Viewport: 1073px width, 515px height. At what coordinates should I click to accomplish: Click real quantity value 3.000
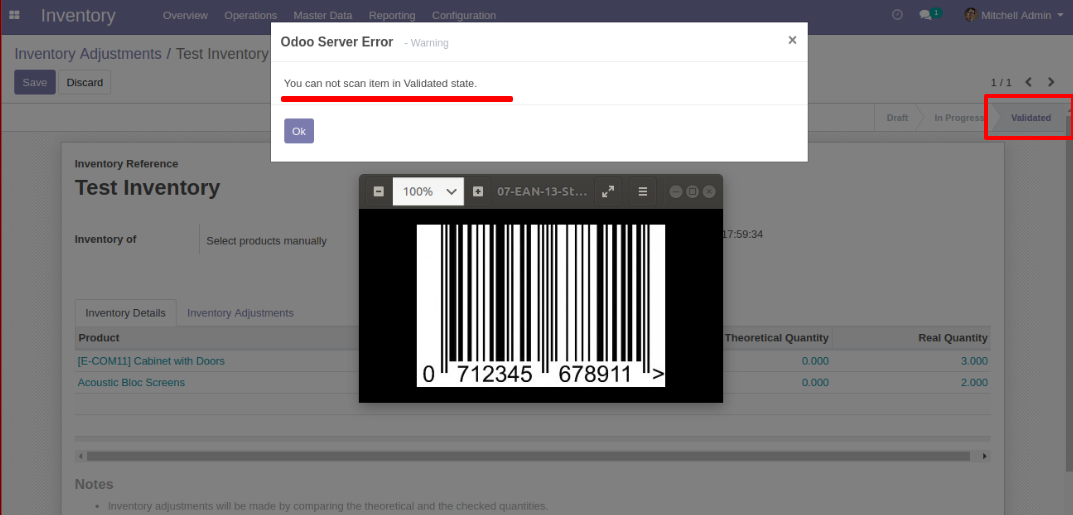pyautogui.click(x=974, y=361)
